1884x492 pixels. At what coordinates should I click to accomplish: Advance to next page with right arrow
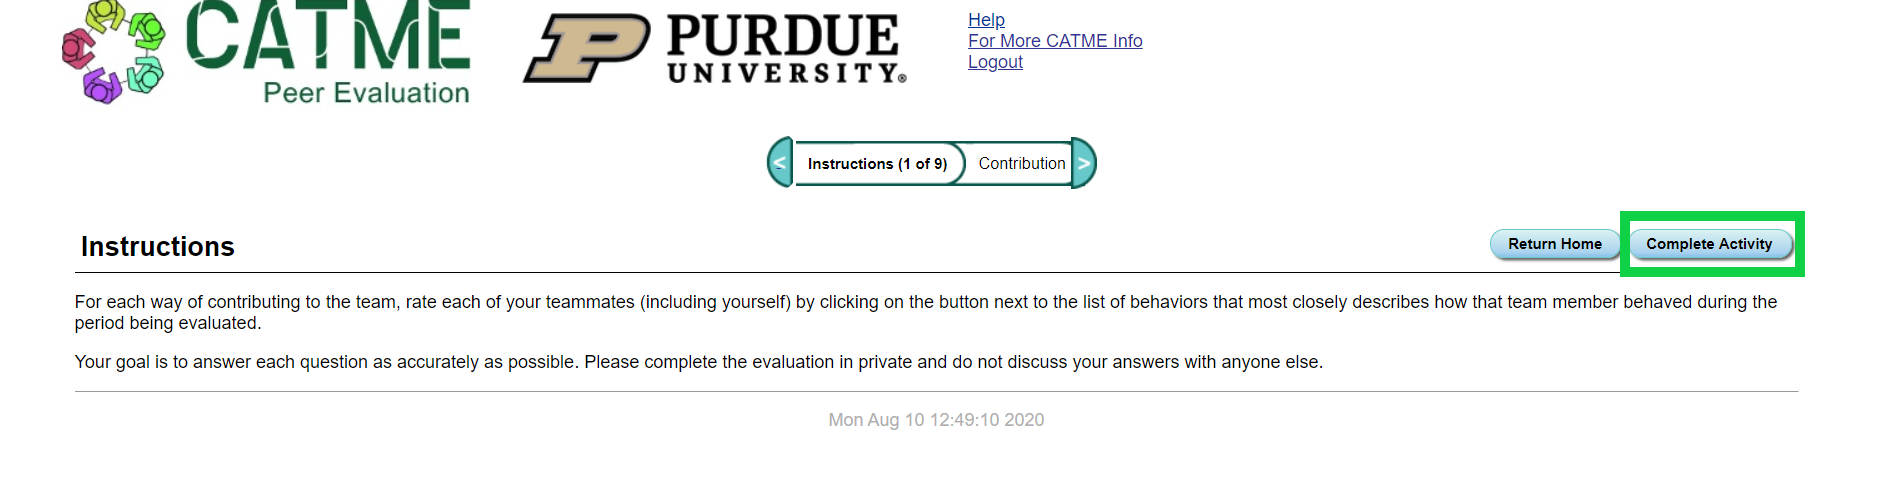click(1084, 163)
